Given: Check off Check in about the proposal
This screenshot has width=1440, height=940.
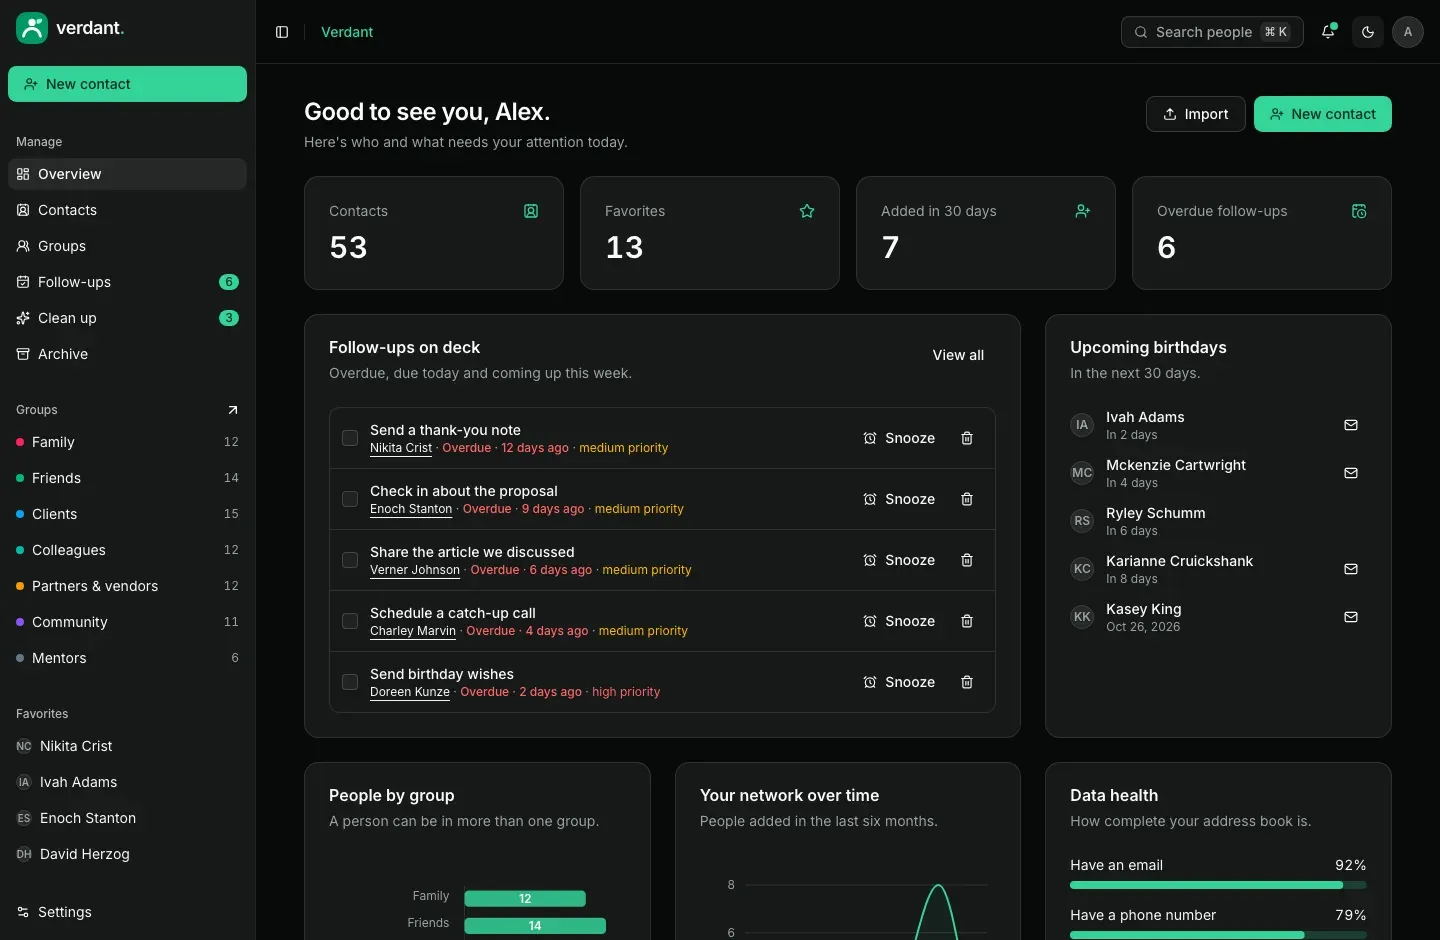Looking at the screenshot, I should [x=350, y=499].
